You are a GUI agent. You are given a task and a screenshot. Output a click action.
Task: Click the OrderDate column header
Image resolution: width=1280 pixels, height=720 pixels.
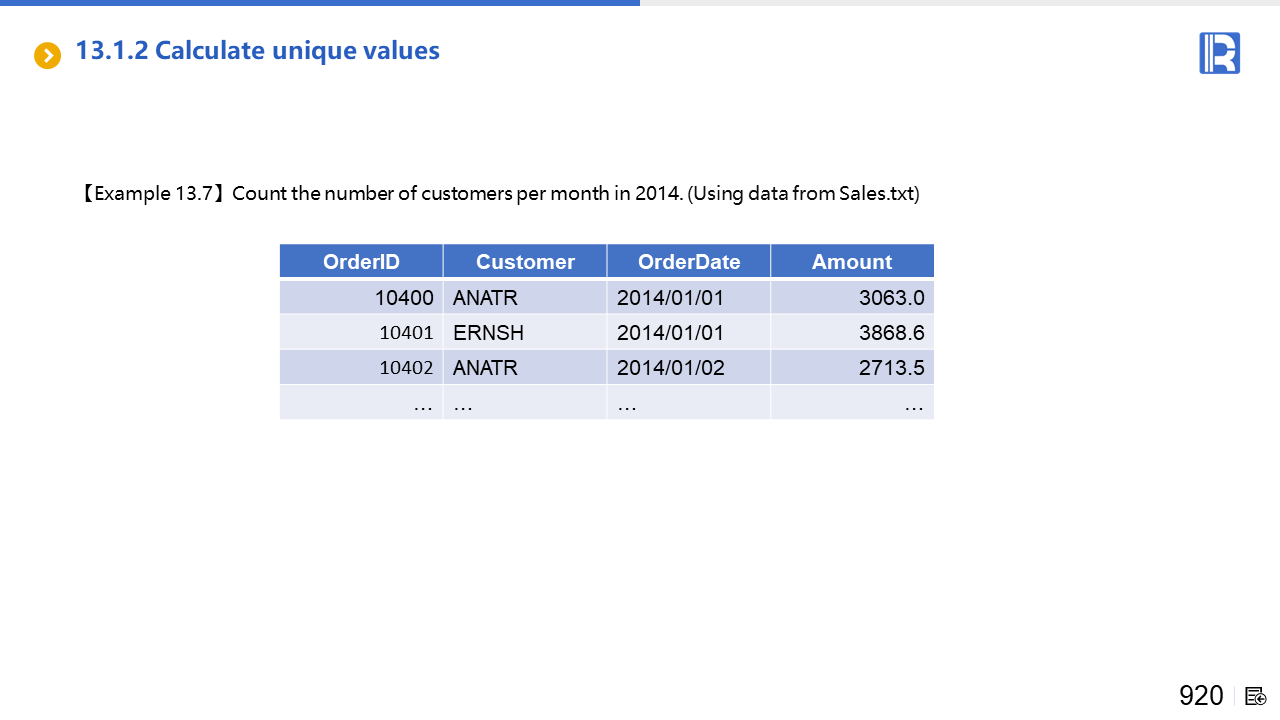pos(689,262)
